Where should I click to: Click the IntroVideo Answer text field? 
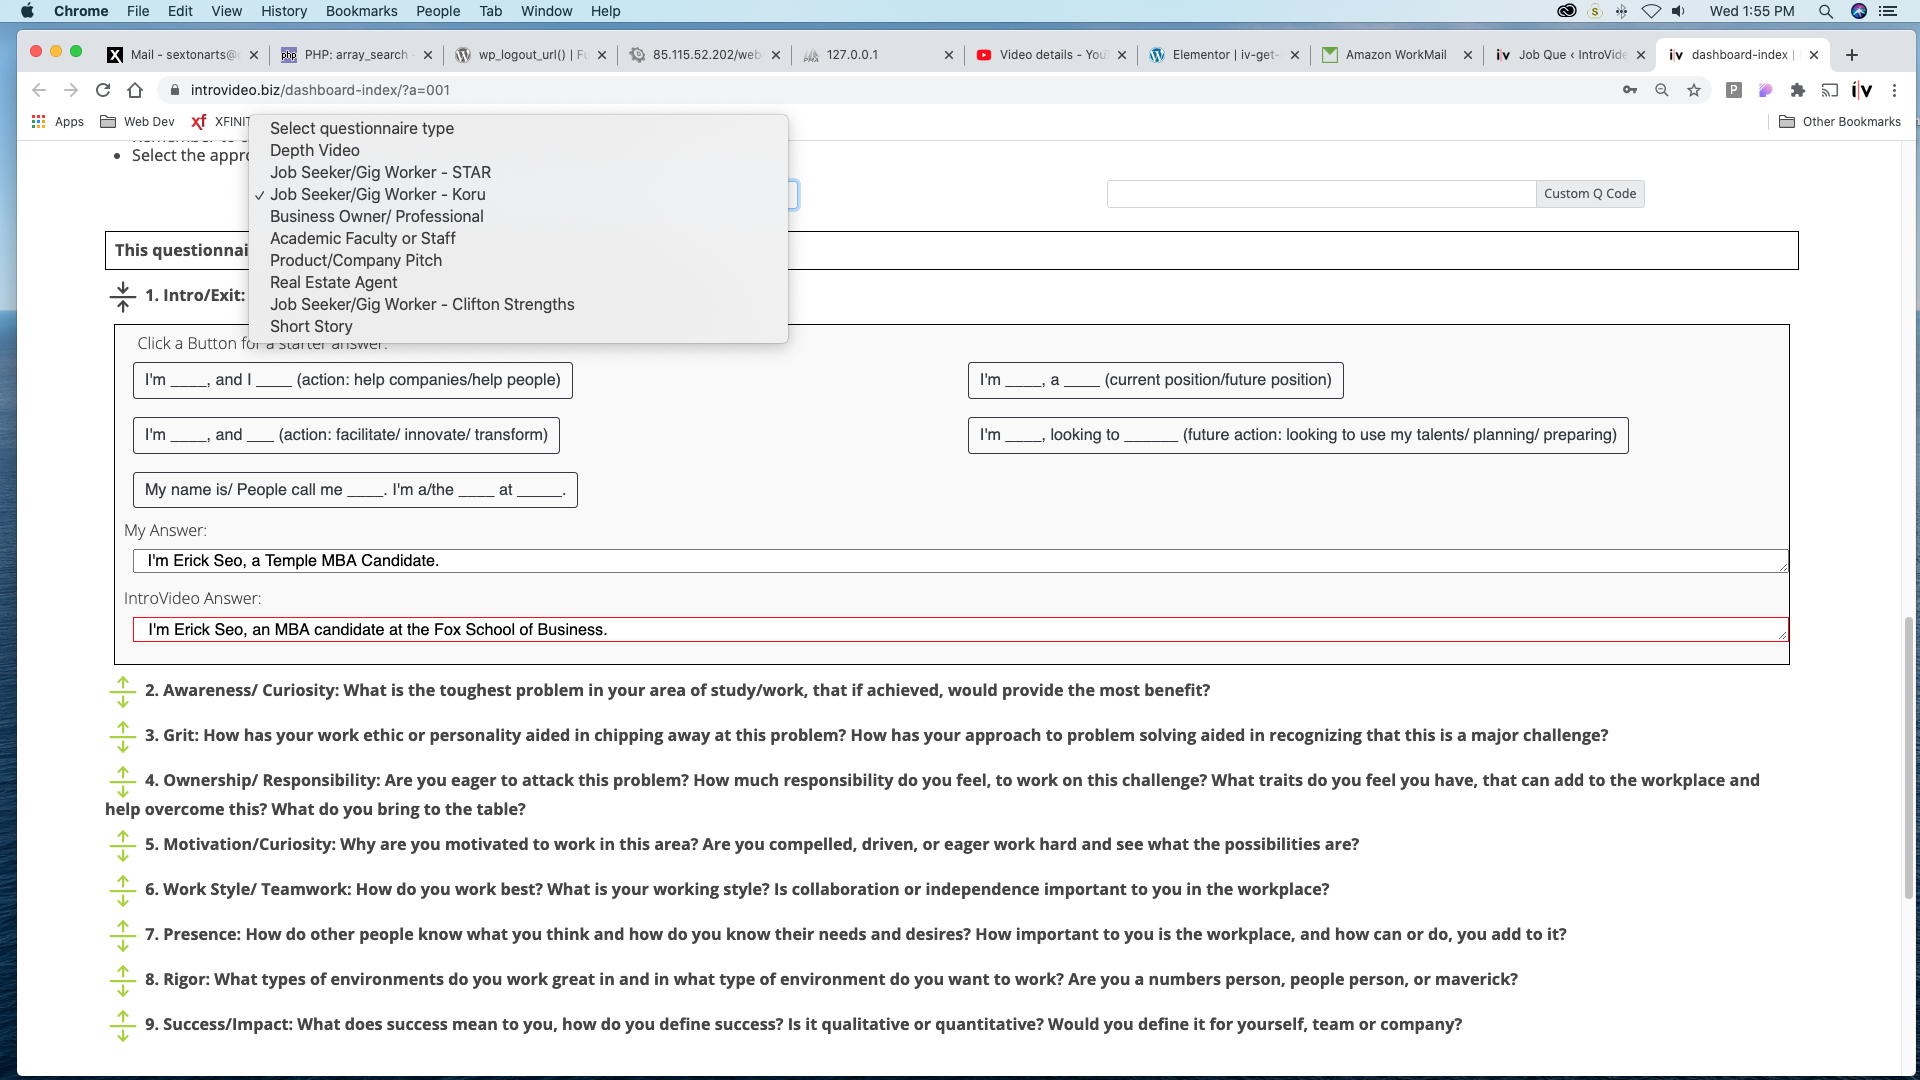click(x=960, y=630)
